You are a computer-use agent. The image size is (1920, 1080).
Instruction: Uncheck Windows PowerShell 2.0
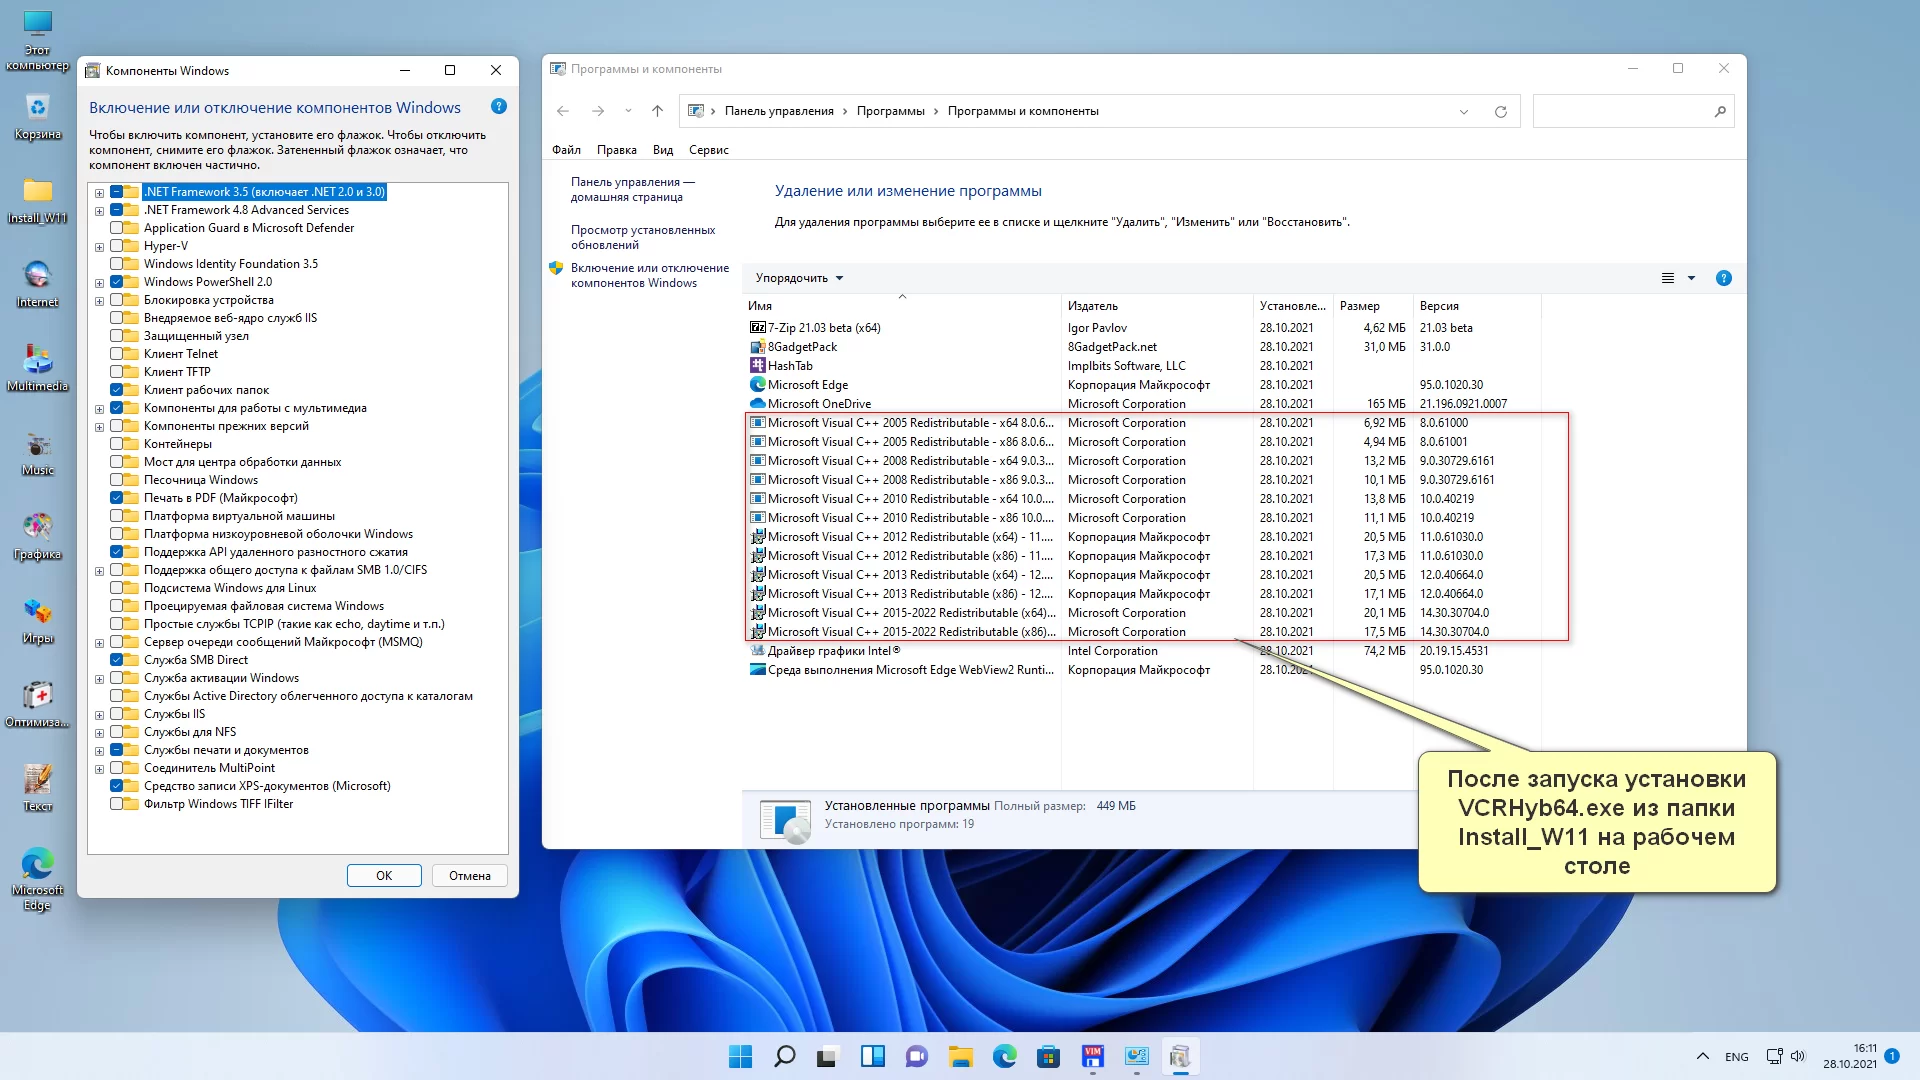click(117, 282)
